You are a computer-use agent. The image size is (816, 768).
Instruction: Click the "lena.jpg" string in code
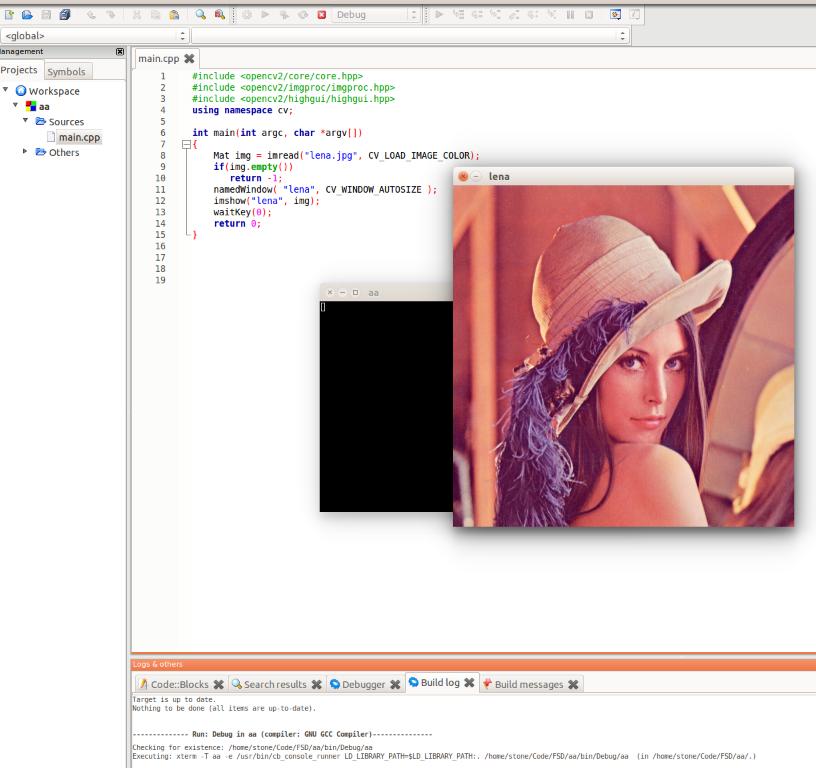coord(330,156)
